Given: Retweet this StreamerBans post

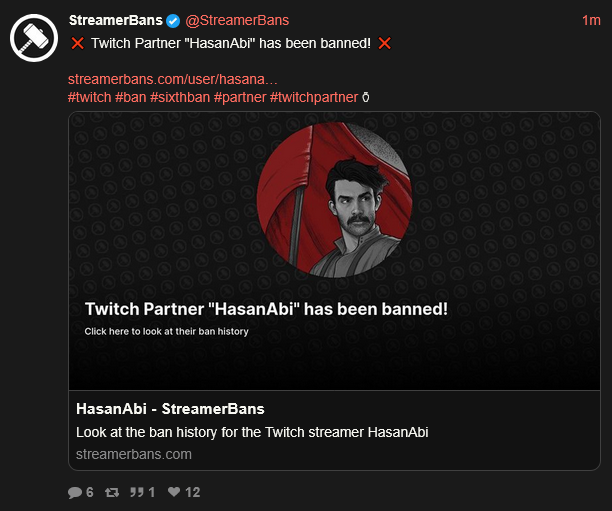Looking at the screenshot, I should (114, 492).
